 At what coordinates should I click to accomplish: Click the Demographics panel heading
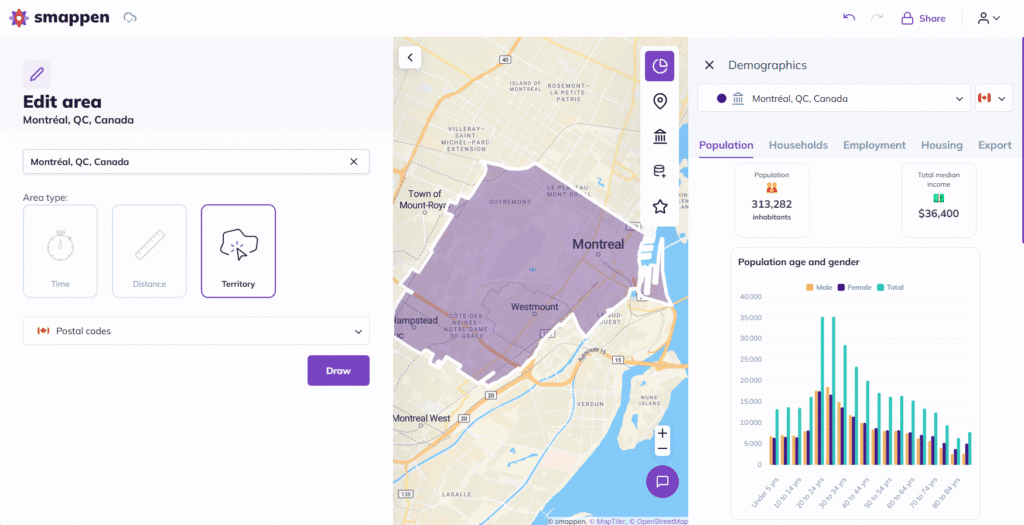(767, 65)
